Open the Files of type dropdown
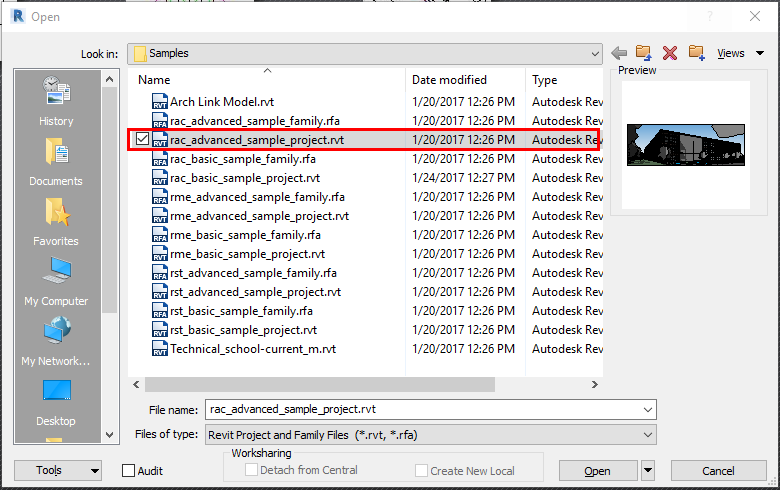Image resolution: width=780 pixels, height=490 pixels. (431, 435)
